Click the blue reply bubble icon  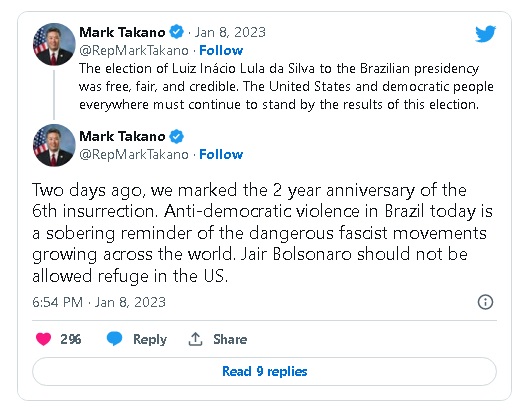(x=114, y=339)
